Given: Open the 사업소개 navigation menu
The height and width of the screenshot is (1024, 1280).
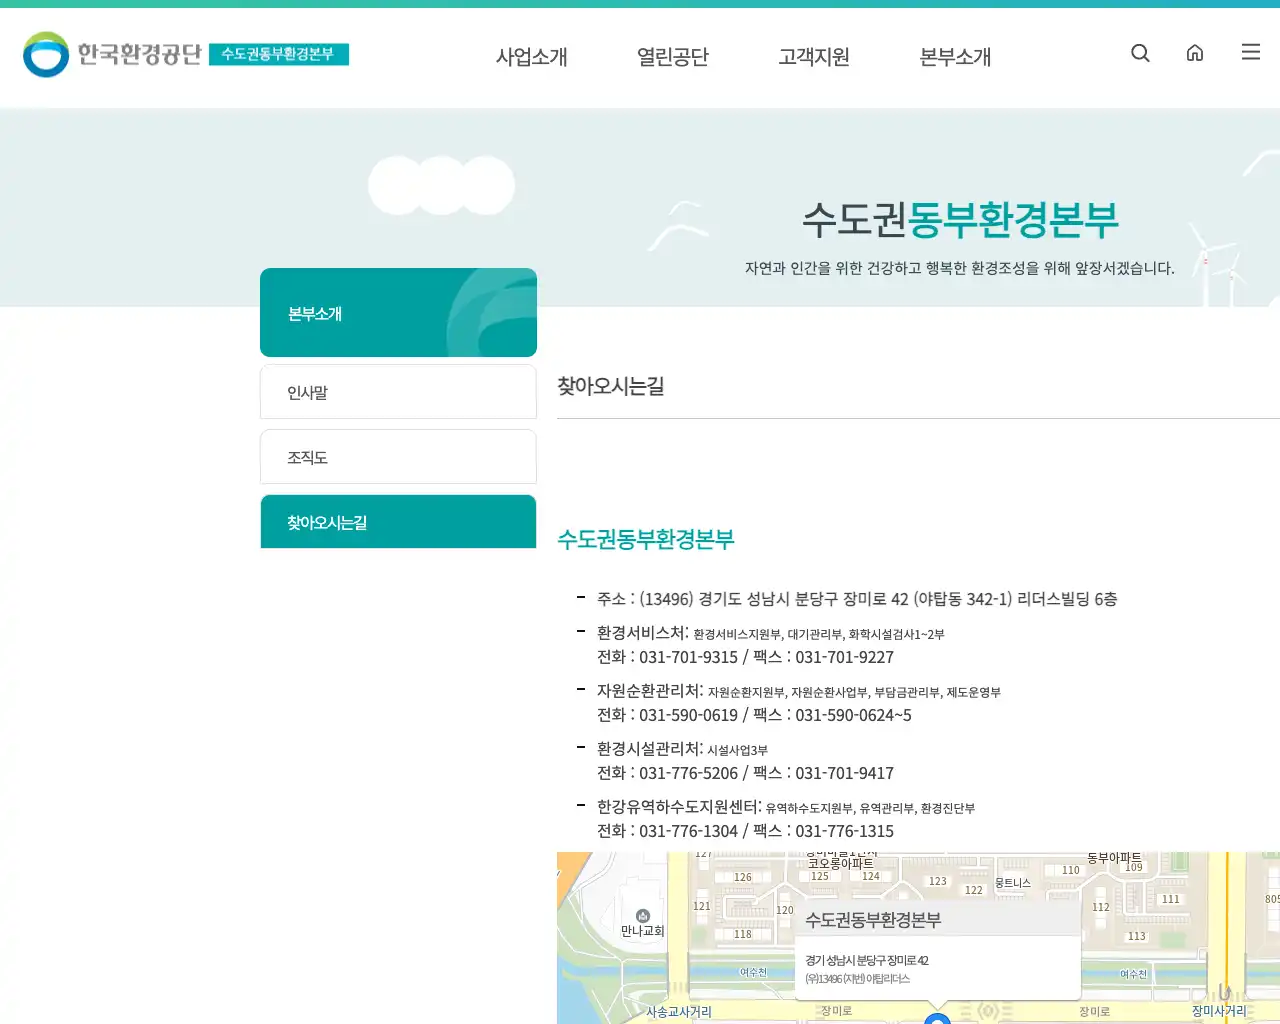Looking at the screenshot, I should click(x=531, y=57).
